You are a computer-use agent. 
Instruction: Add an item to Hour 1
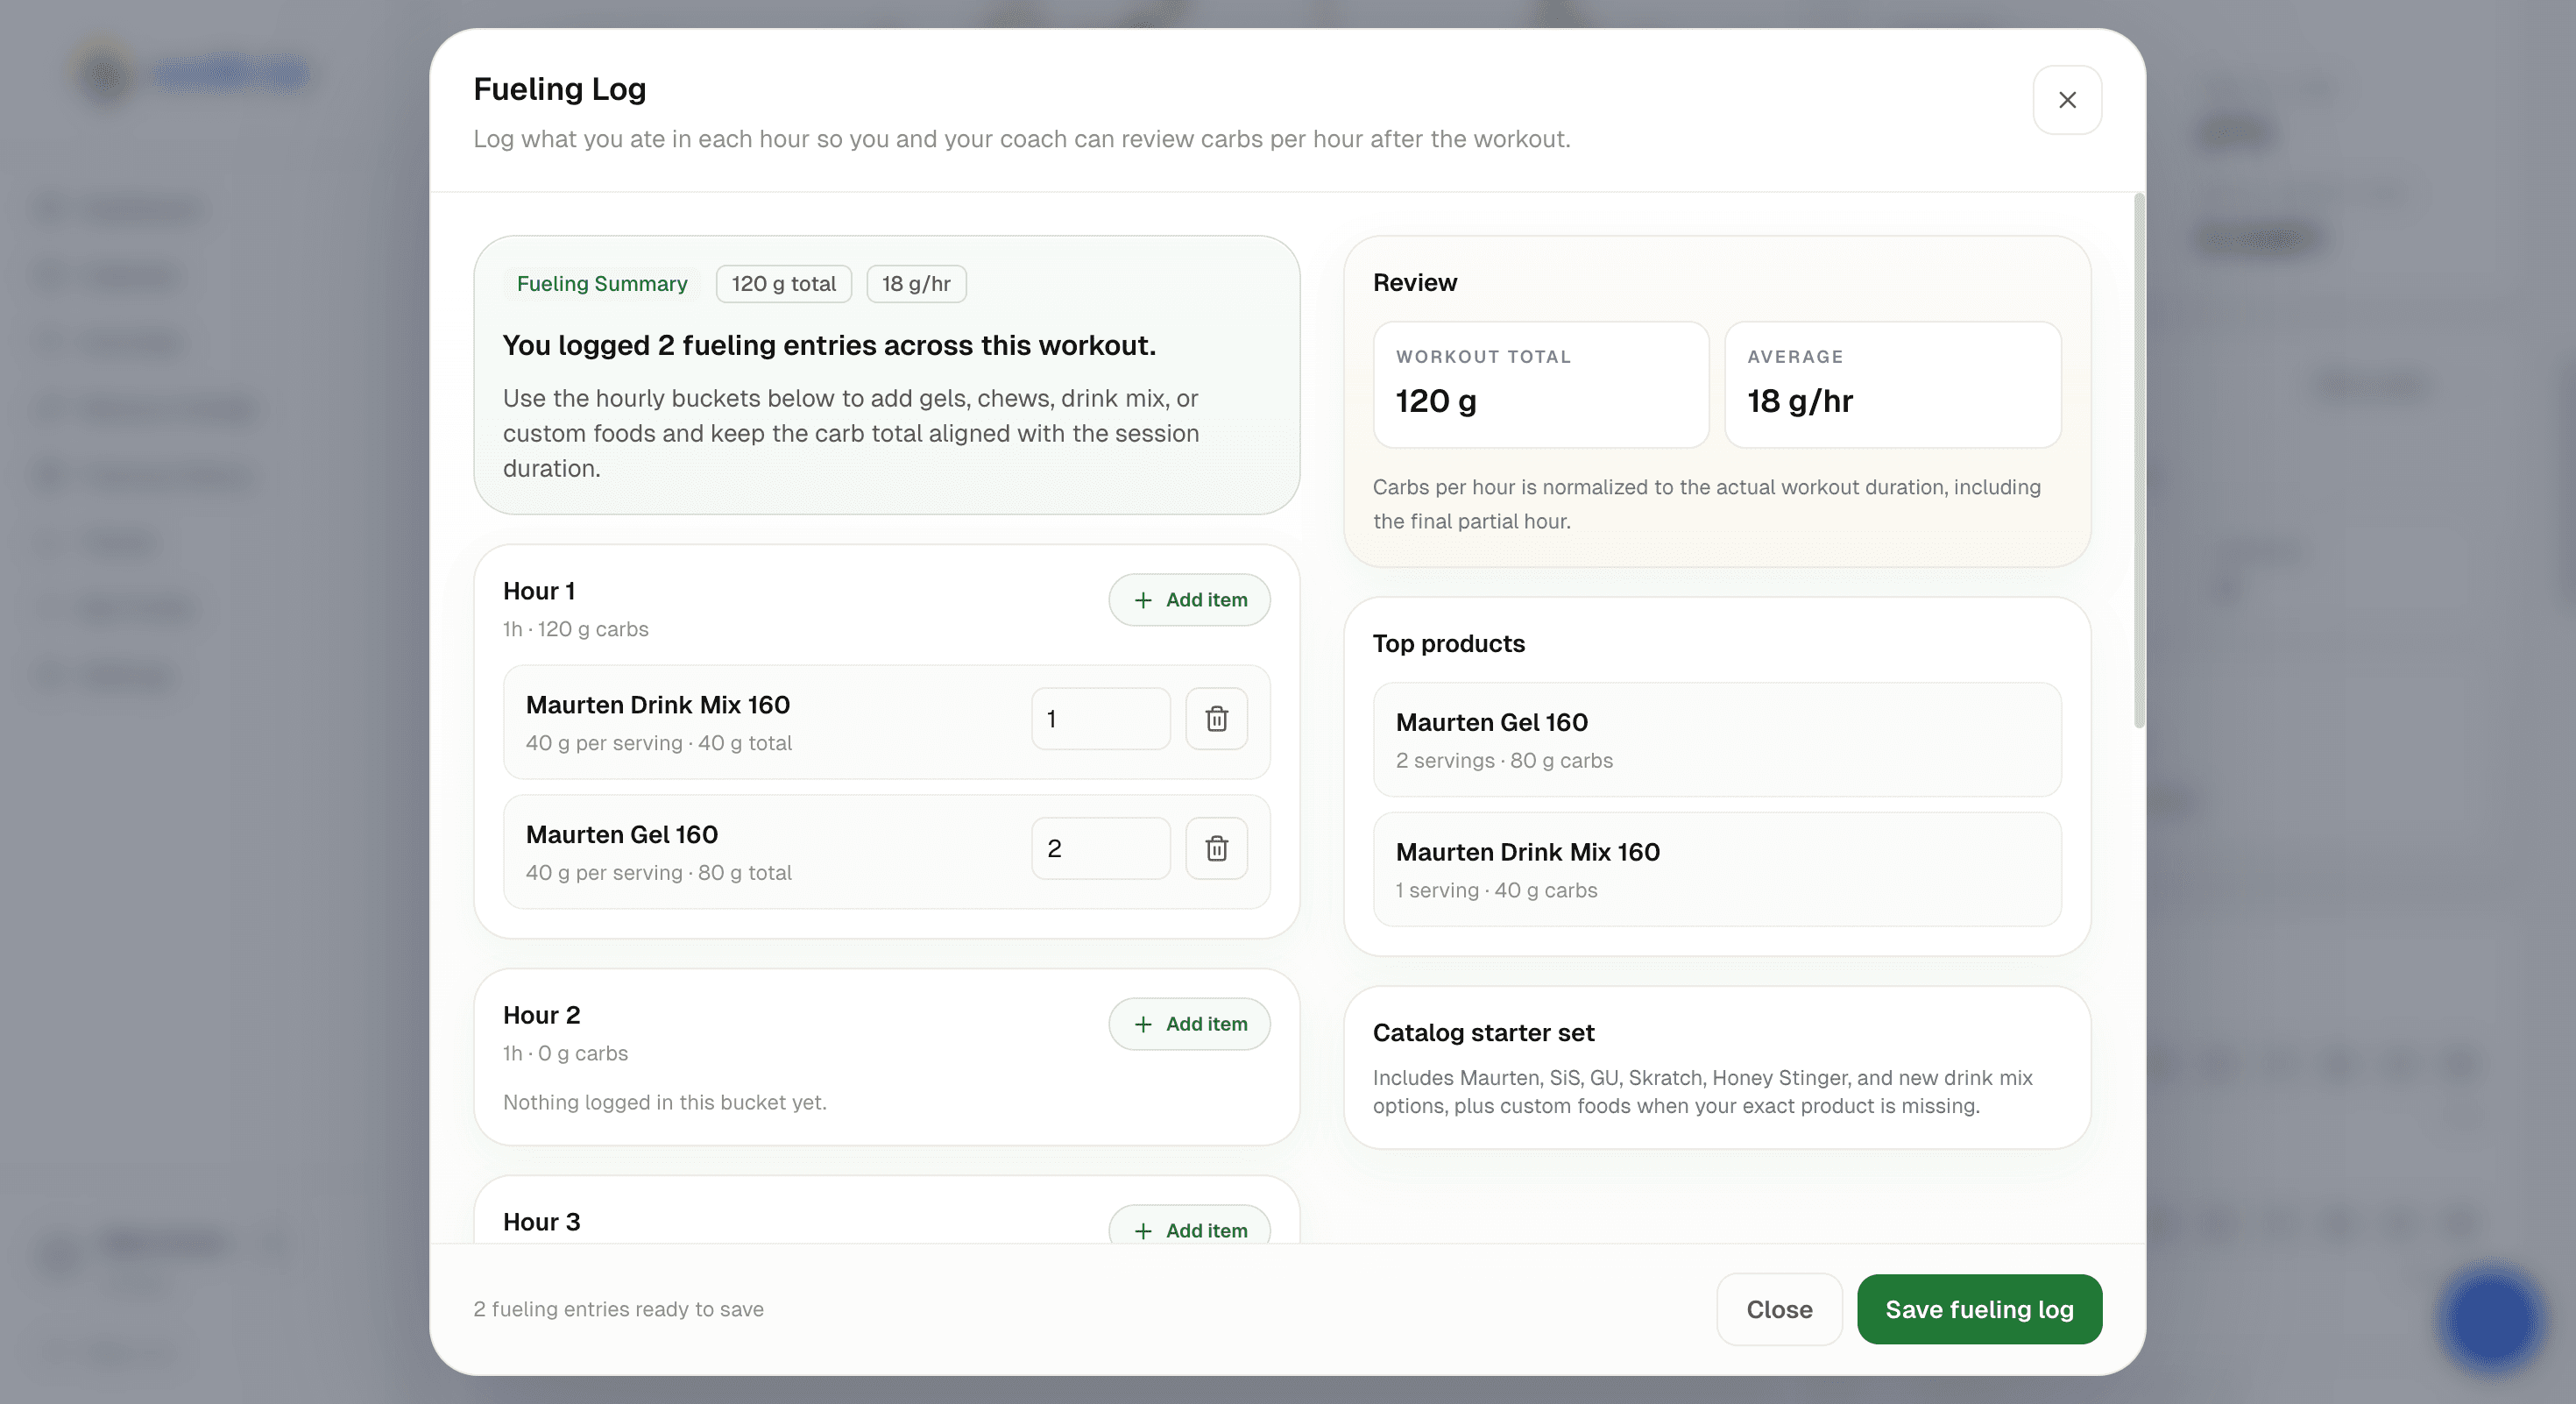pyautogui.click(x=1189, y=600)
